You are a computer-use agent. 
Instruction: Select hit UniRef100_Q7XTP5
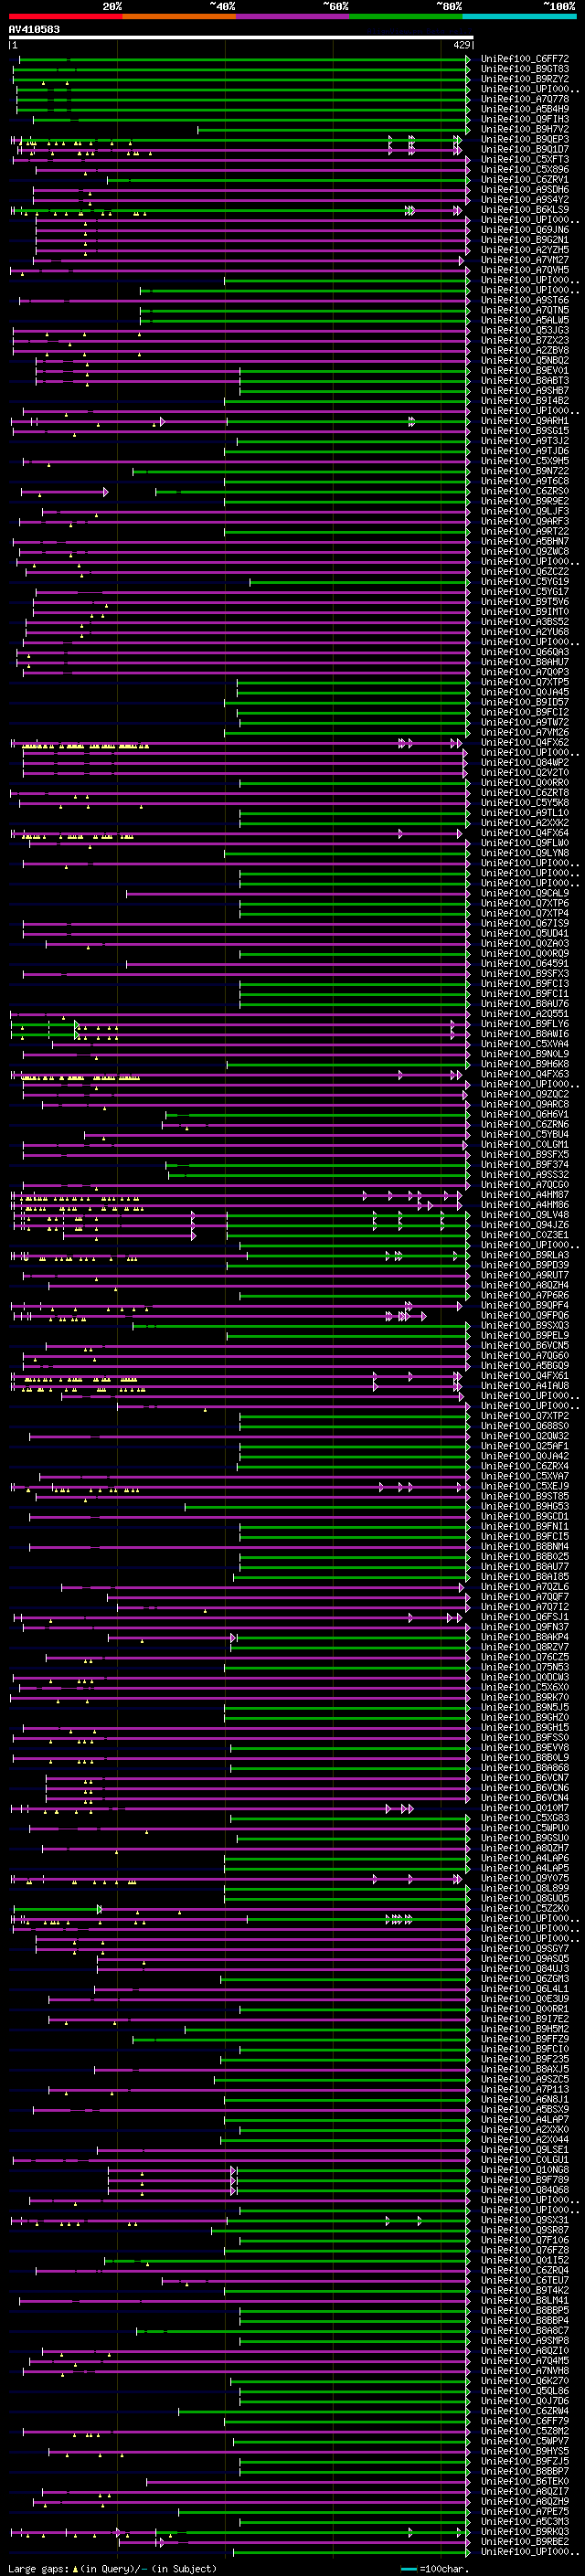pyautogui.click(x=524, y=682)
